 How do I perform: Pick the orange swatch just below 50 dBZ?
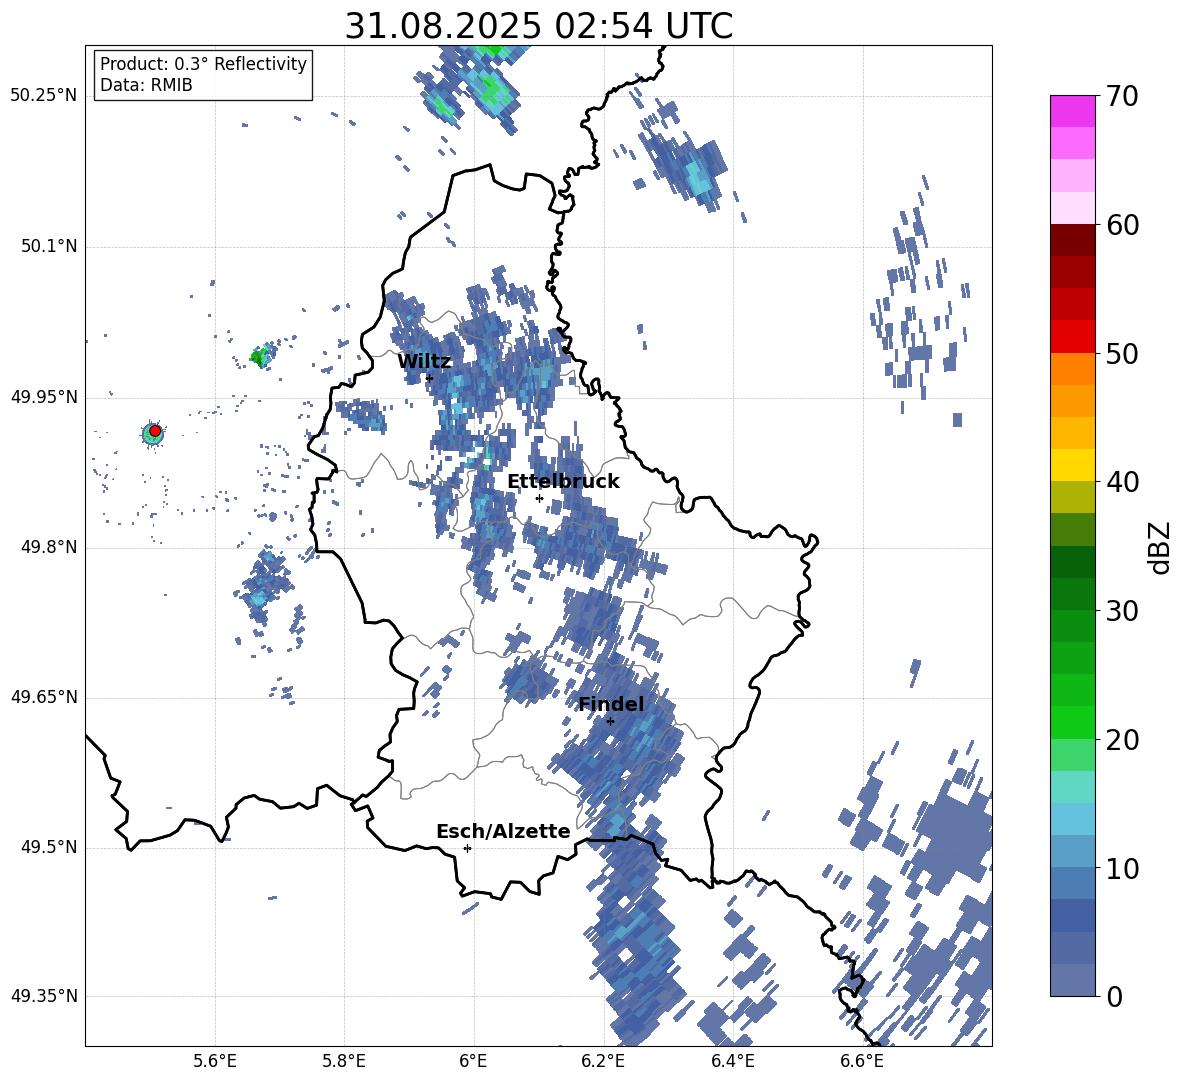(1072, 368)
